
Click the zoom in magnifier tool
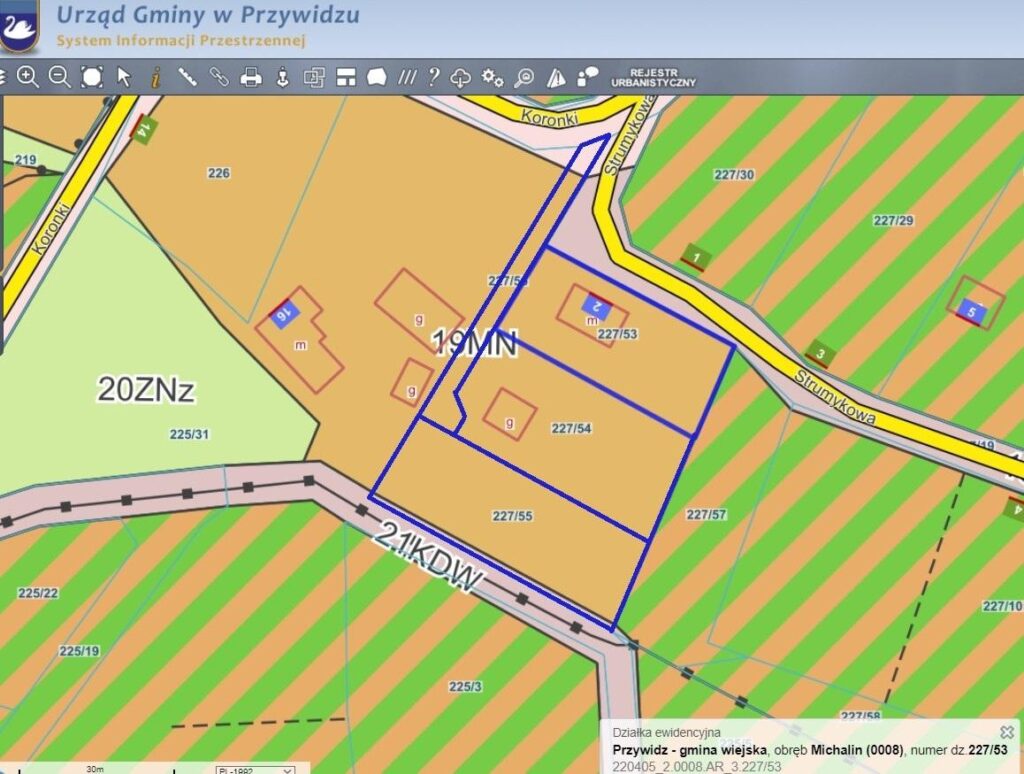tap(27, 77)
